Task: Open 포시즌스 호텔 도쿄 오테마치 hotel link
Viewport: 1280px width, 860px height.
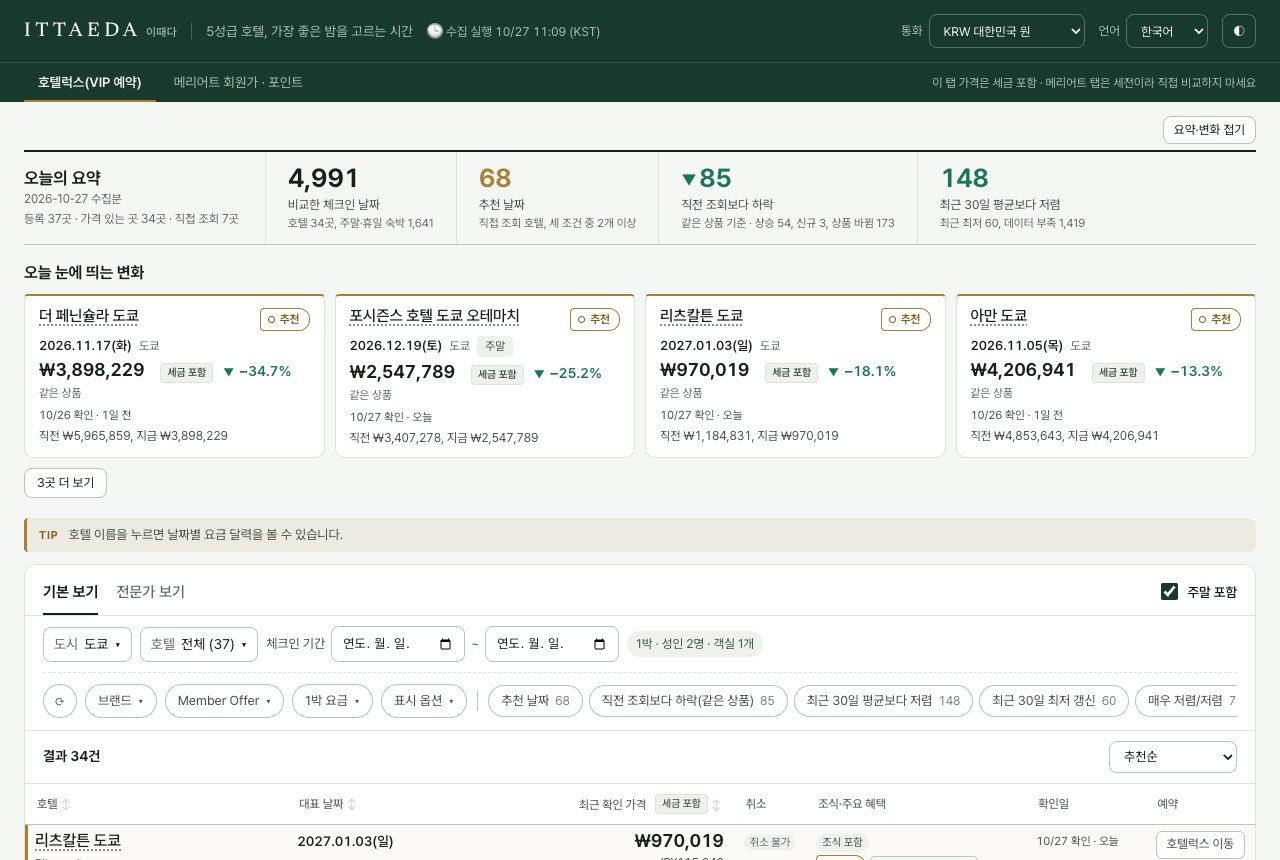Action: pos(434,316)
